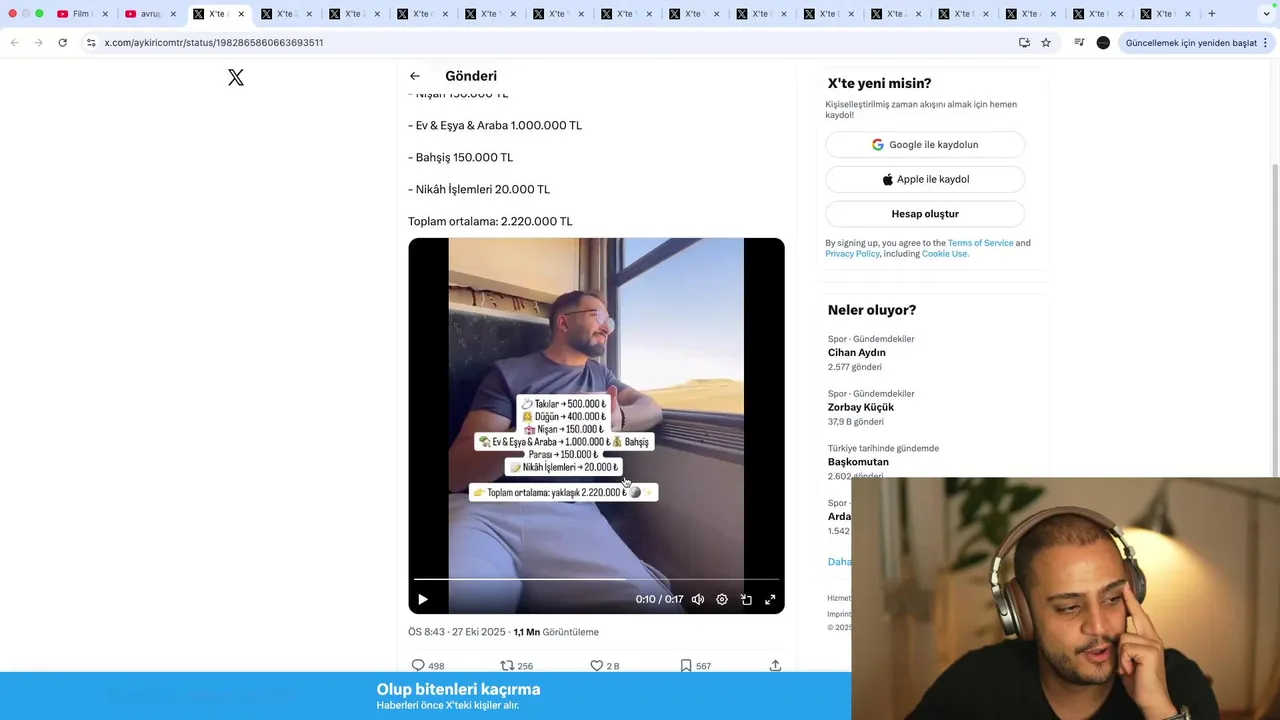Open the Privacy Policy link

852,254
